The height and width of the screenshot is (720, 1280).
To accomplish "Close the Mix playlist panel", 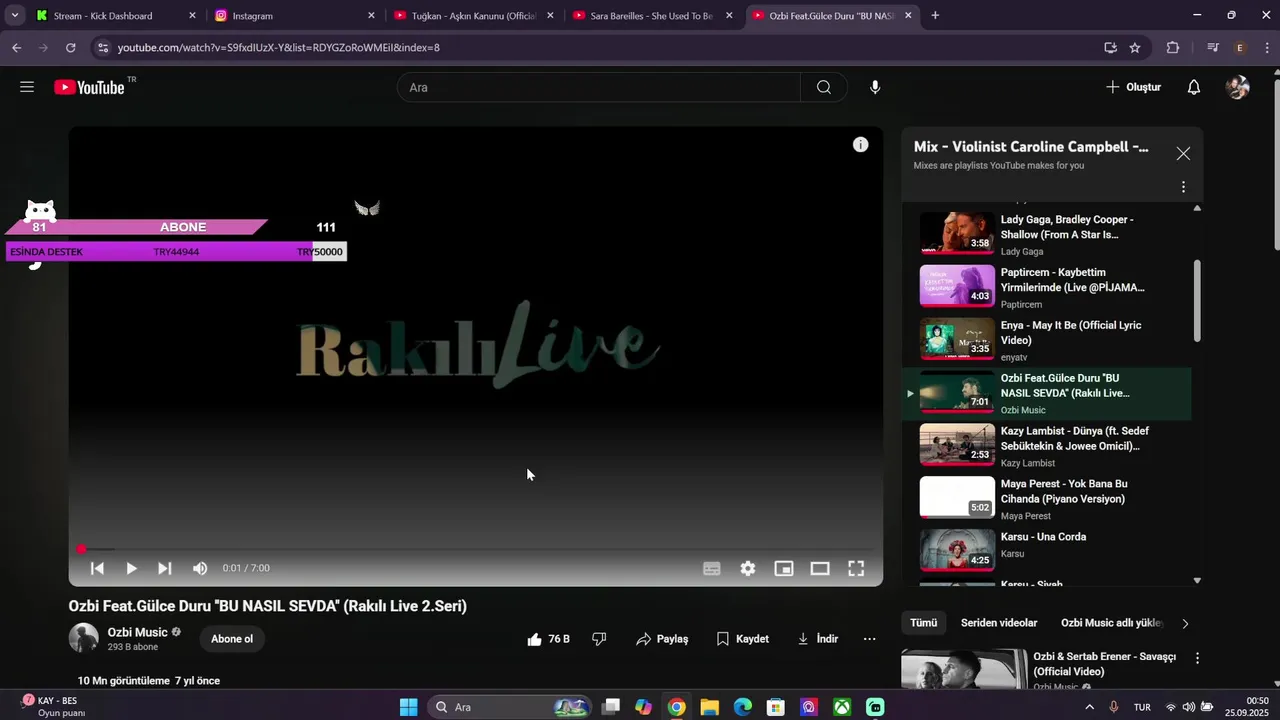I will (x=1183, y=154).
